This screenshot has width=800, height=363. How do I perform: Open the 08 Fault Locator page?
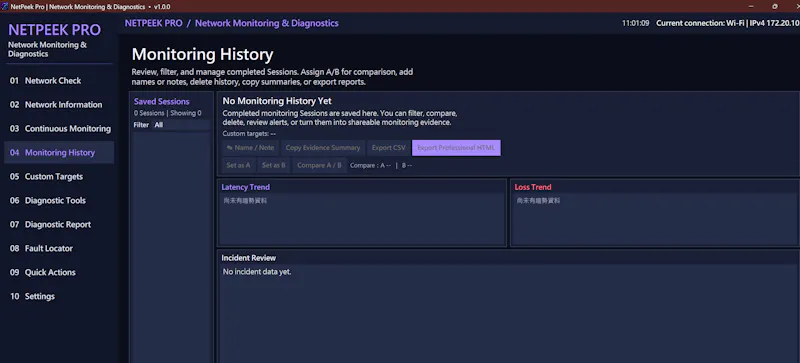[59, 249]
